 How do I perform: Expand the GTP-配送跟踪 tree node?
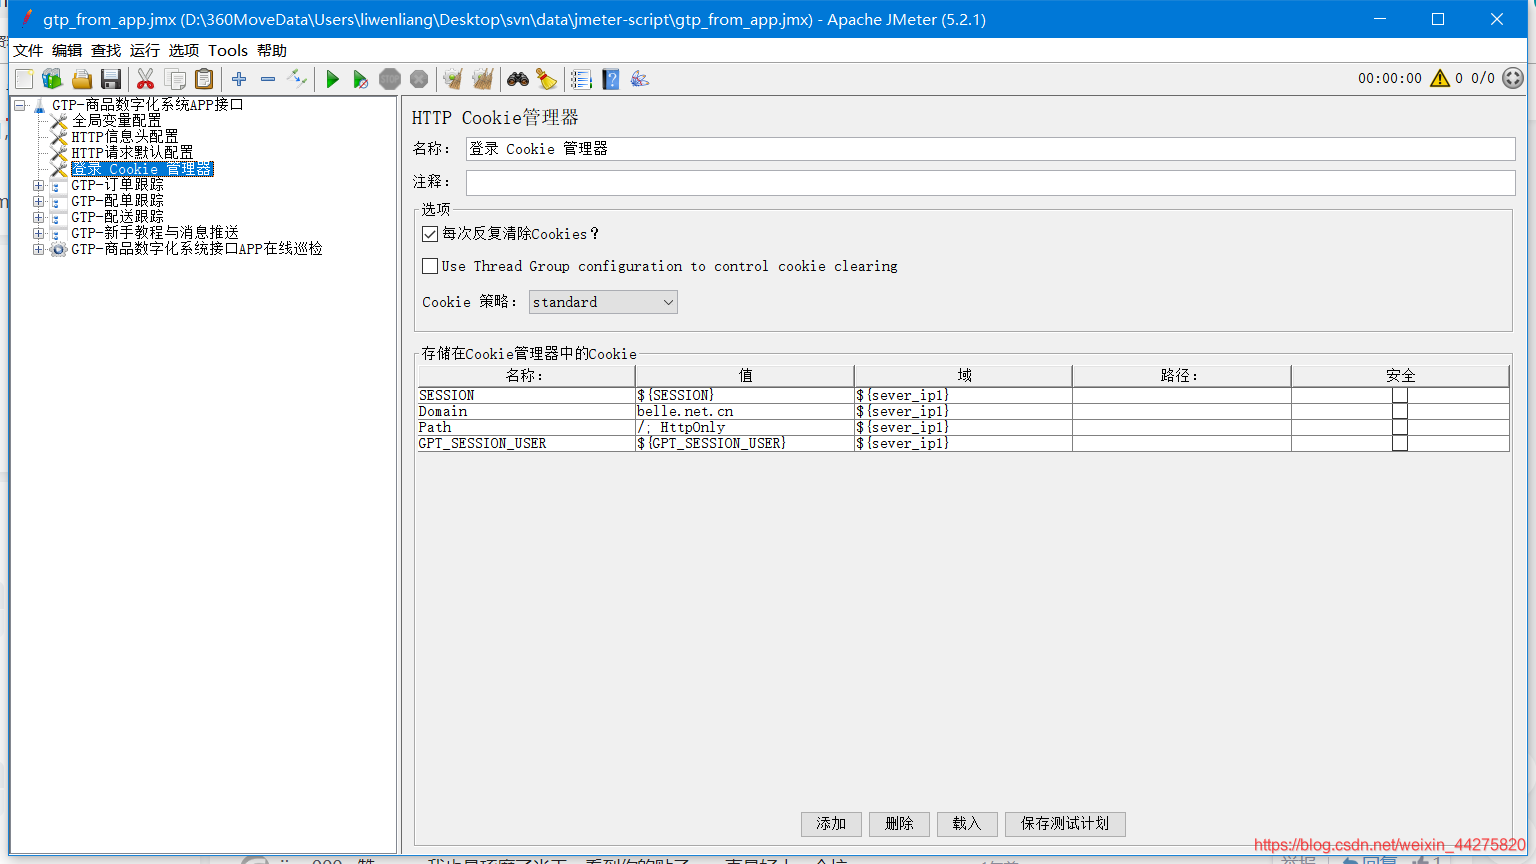38,217
